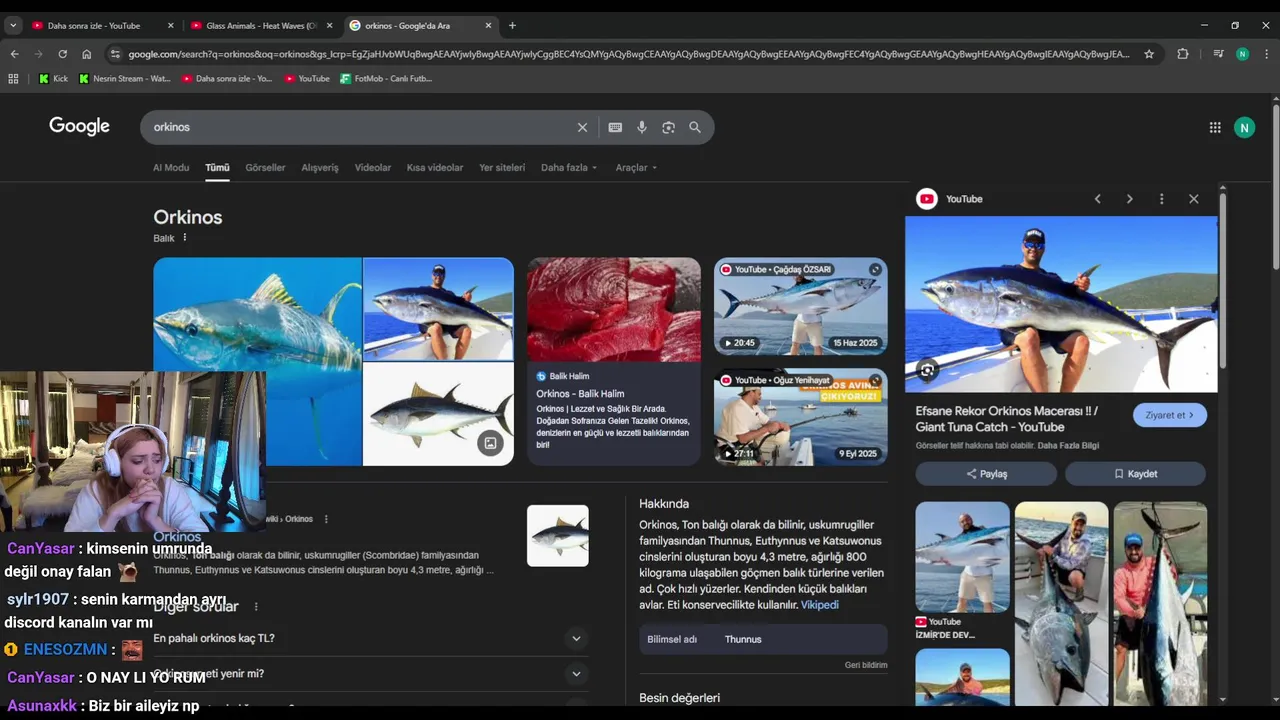Select the Yer siteleri search tab

coord(502,168)
